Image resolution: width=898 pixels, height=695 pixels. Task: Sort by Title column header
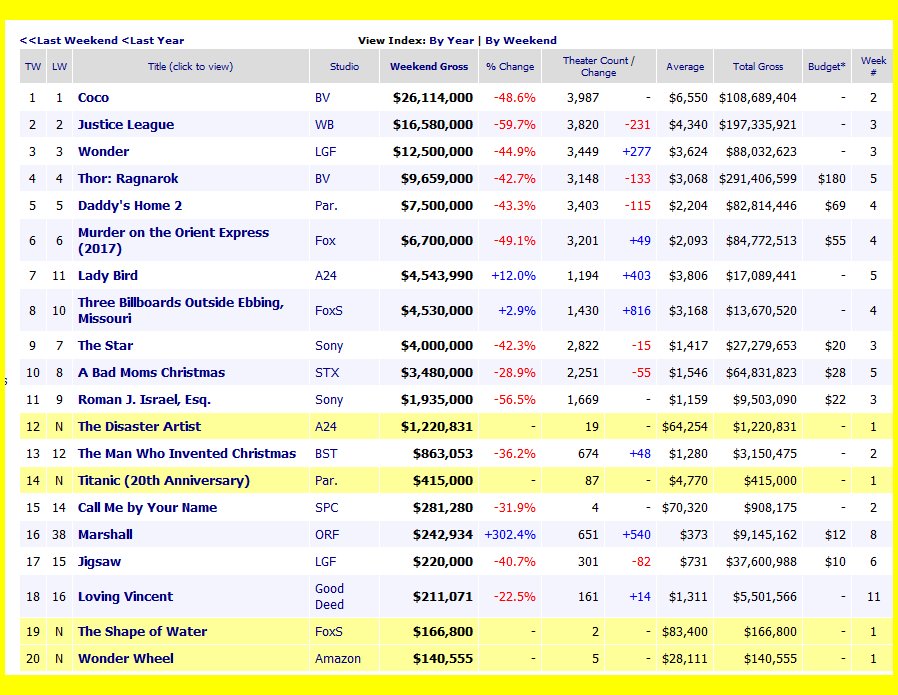coord(190,66)
